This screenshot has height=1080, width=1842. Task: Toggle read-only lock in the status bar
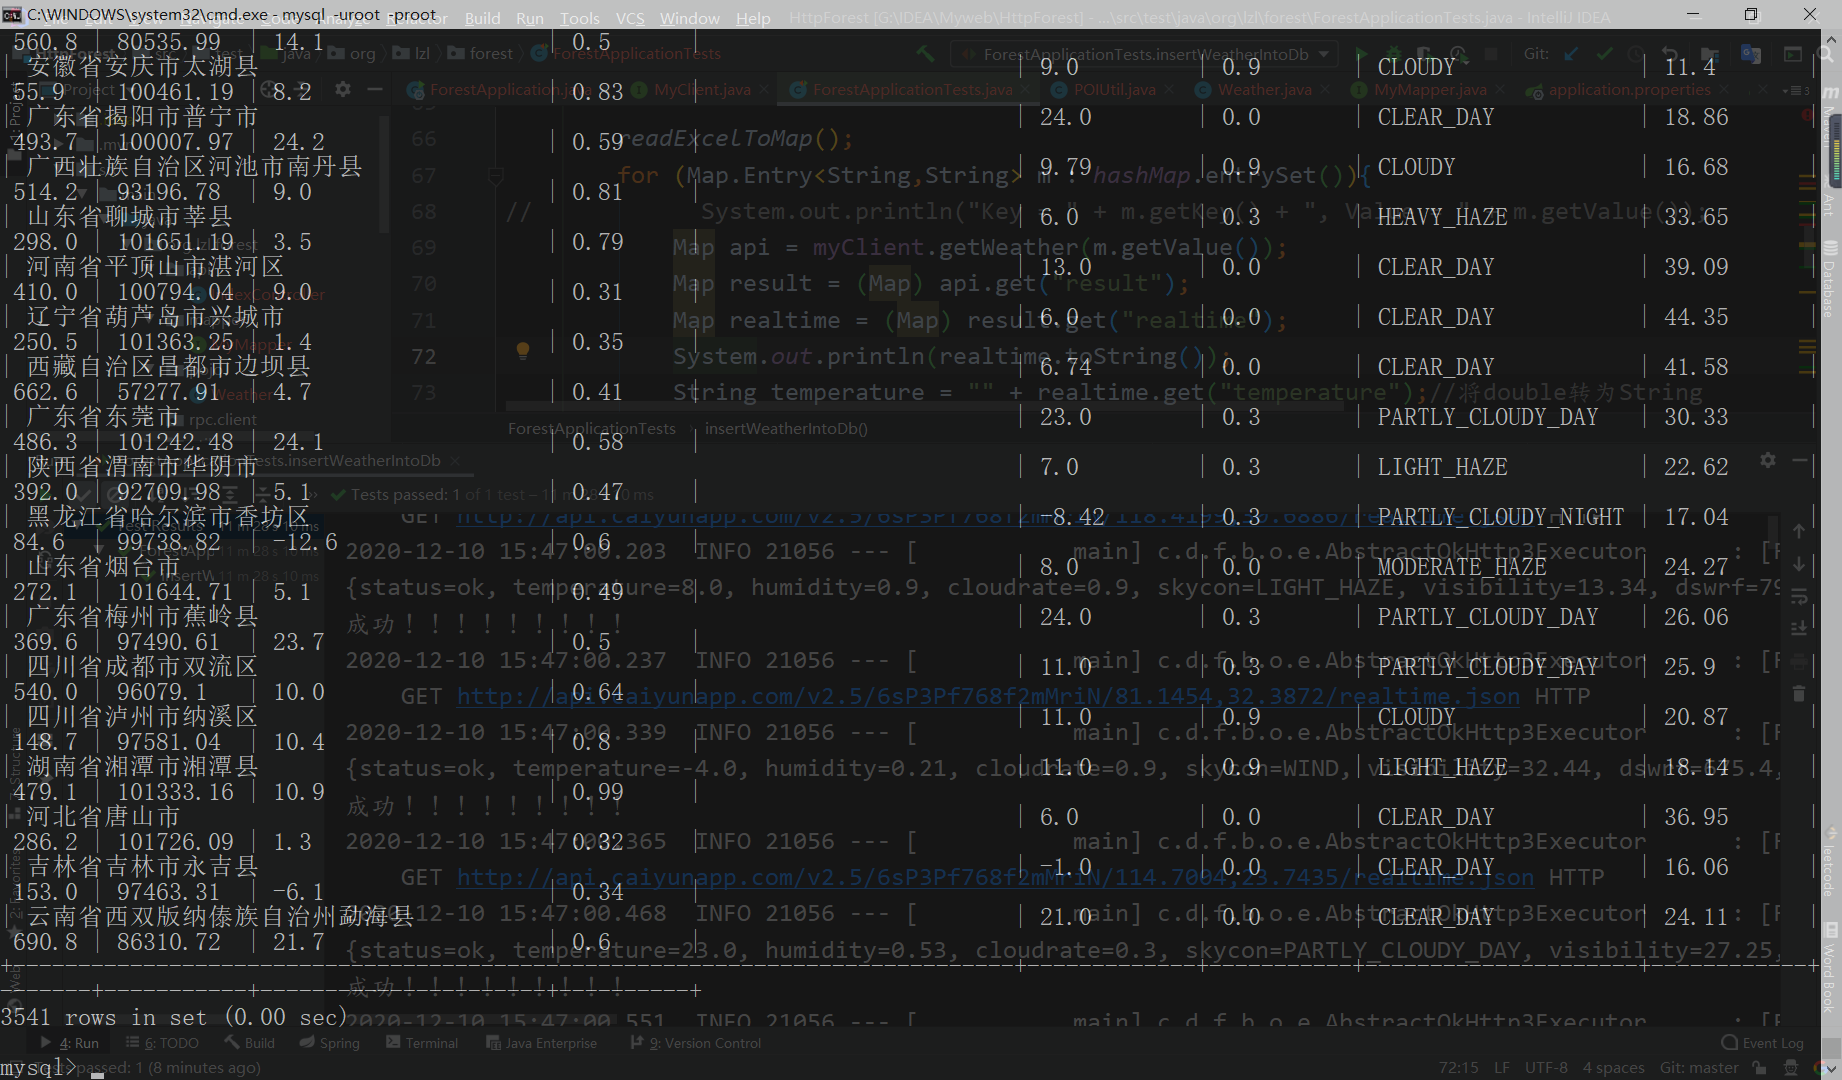(1760, 1068)
